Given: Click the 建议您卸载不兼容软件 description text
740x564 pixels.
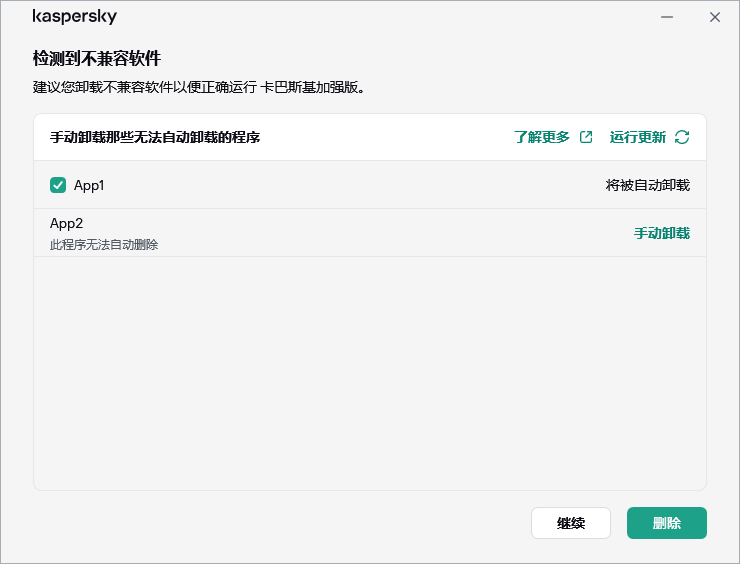Looking at the screenshot, I should point(198,87).
